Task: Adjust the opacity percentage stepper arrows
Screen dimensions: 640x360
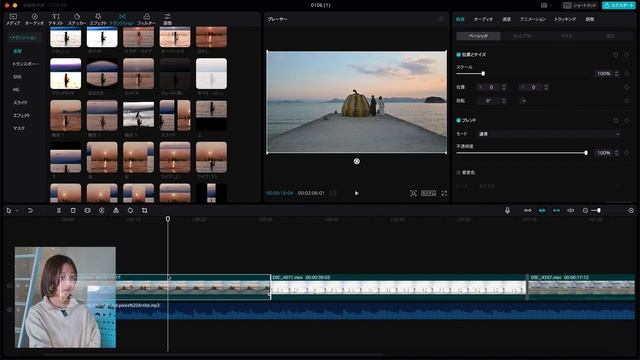Action: pyautogui.click(x=616, y=153)
